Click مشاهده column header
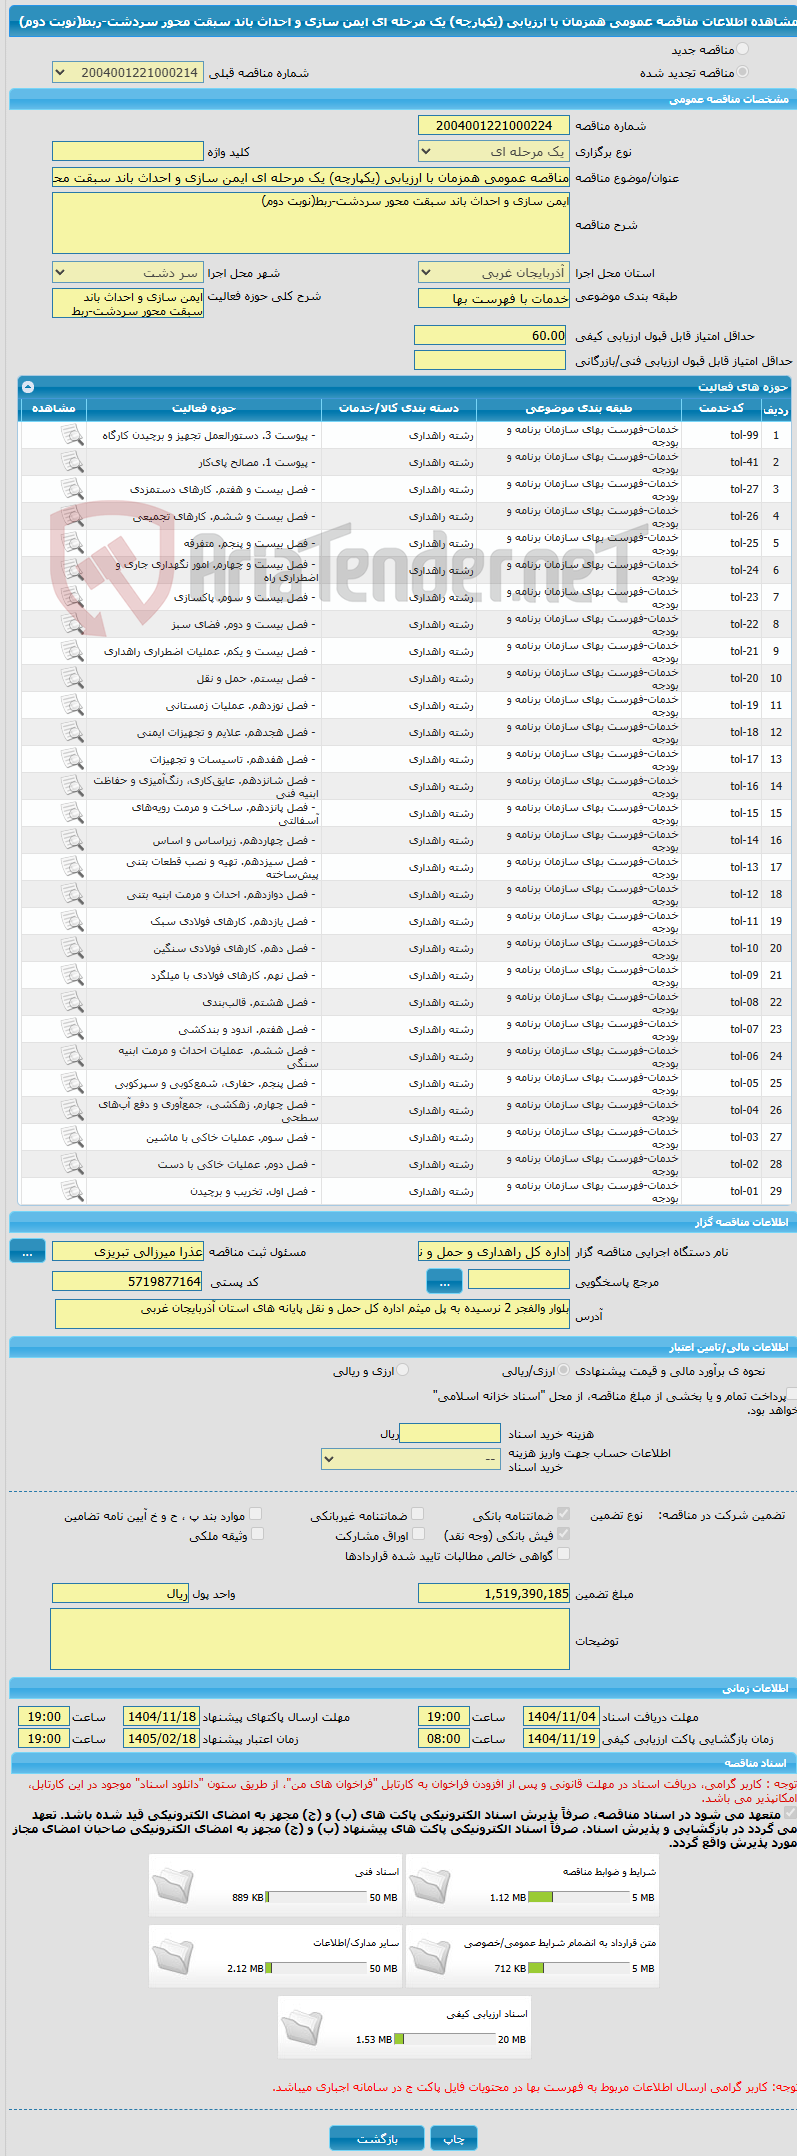Image resolution: width=797 pixels, height=2156 pixels. [x=53, y=408]
